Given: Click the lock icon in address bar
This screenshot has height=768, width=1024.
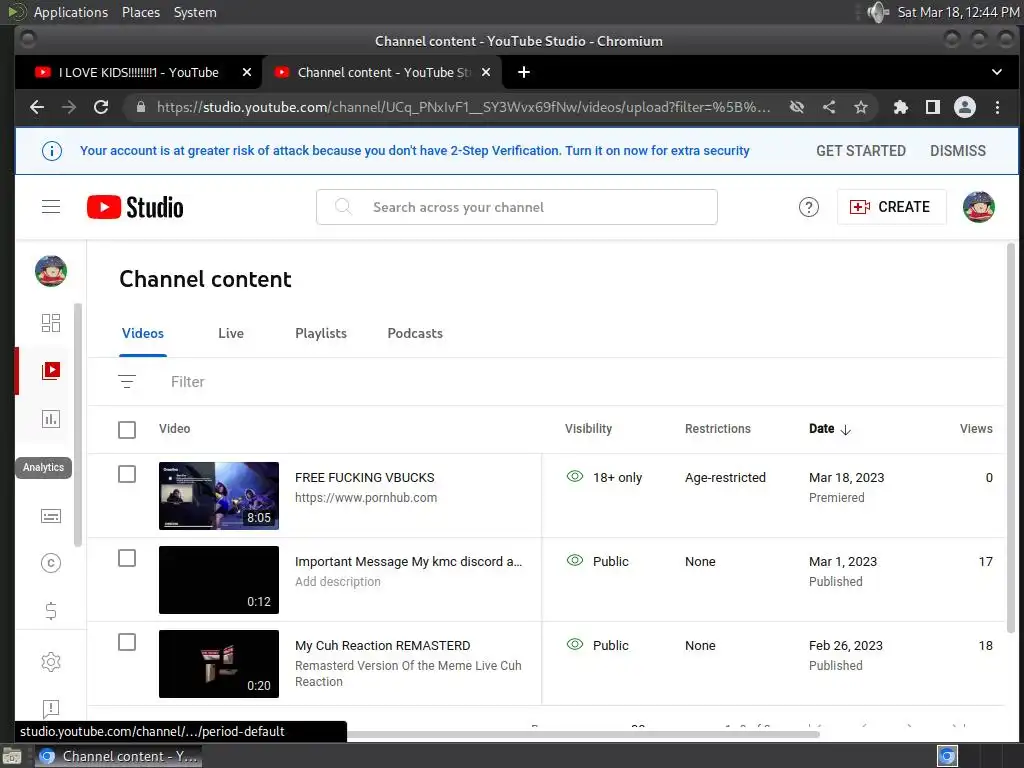Looking at the screenshot, I should (x=140, y=107).
